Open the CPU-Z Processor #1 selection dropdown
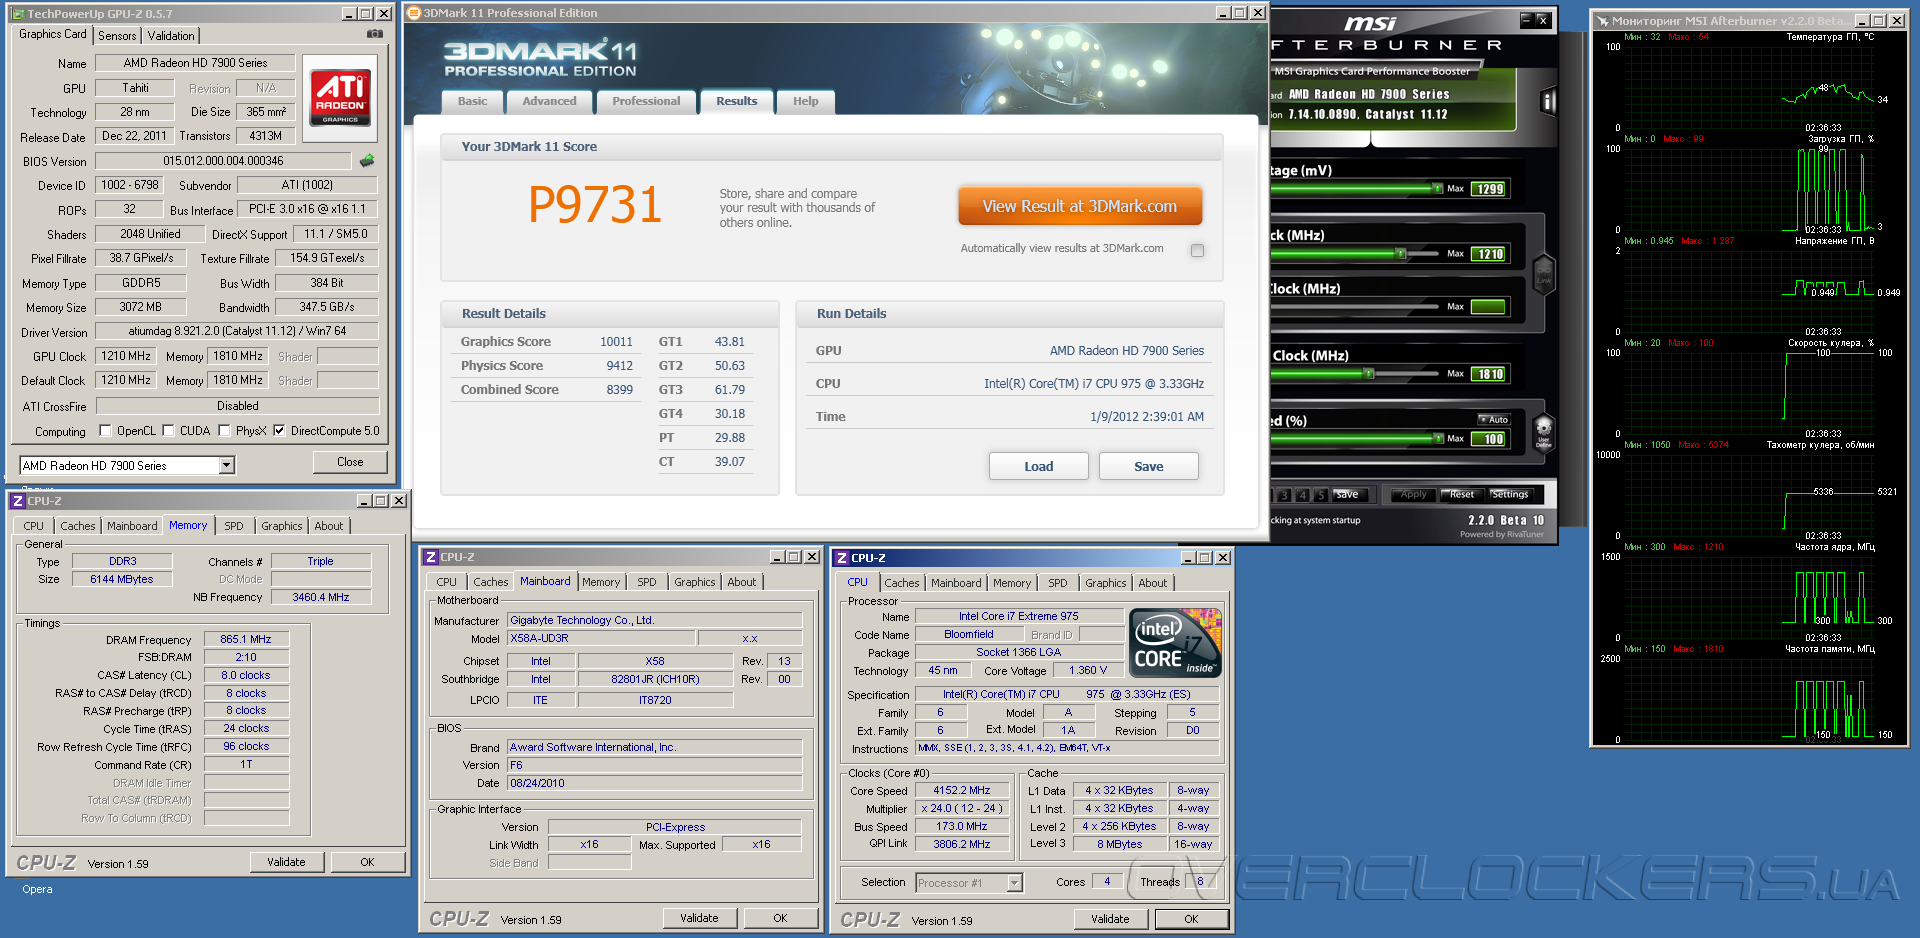The image size is (1920, 938). [1014, 883]
